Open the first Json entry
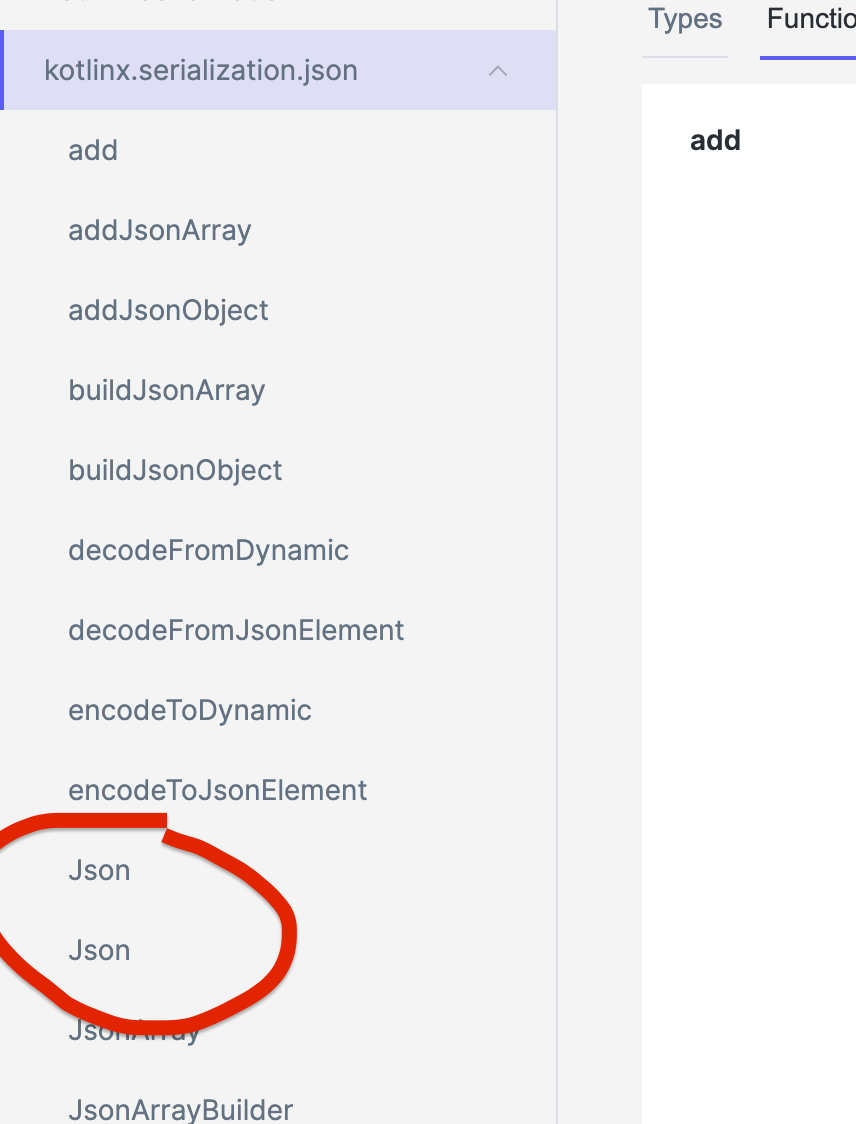 pyautogui.click(x=100, y=870)
